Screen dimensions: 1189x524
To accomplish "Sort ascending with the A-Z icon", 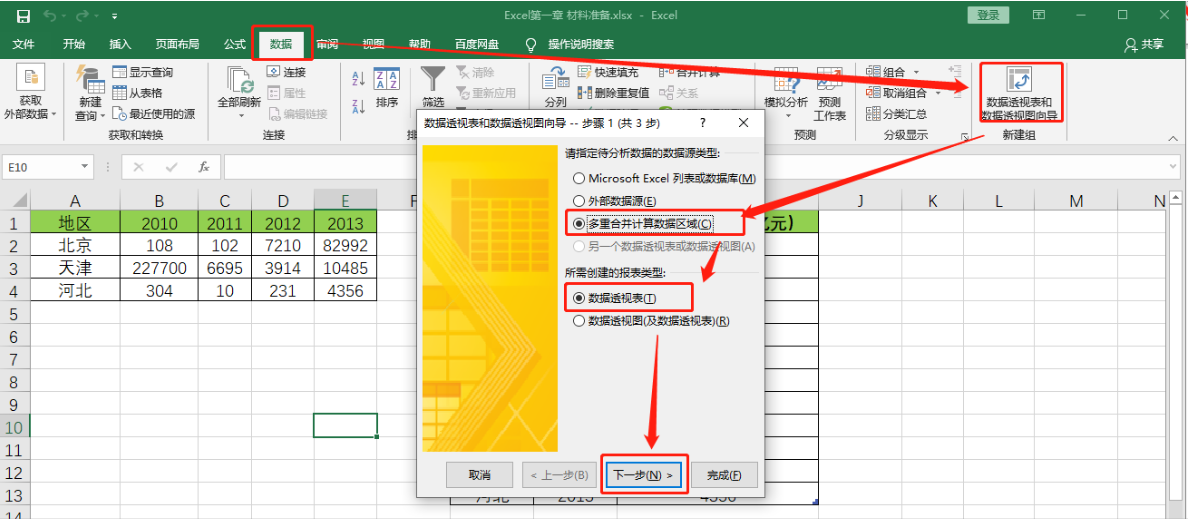I will [359, 80].
